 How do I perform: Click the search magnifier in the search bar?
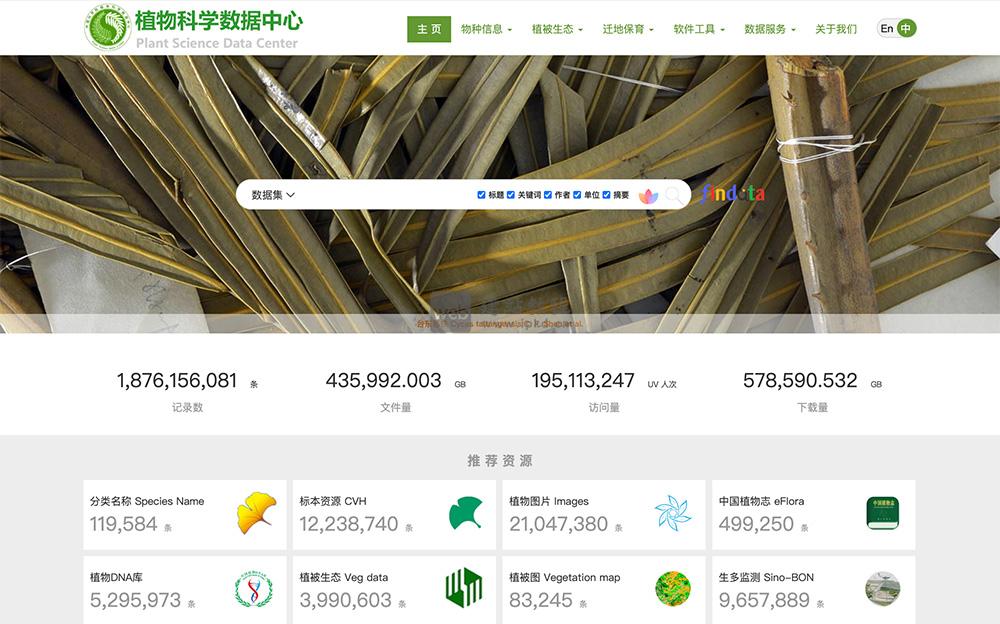click(x=674, y=196)
